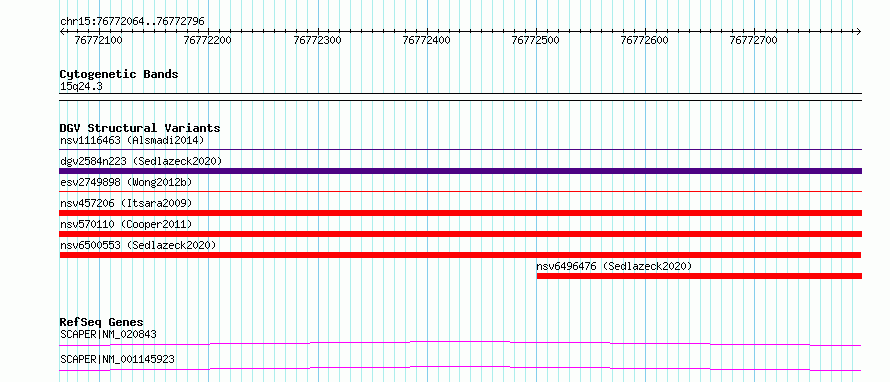
Task: Click the 76772200 ruler coordinate
Action: point(208,40)
